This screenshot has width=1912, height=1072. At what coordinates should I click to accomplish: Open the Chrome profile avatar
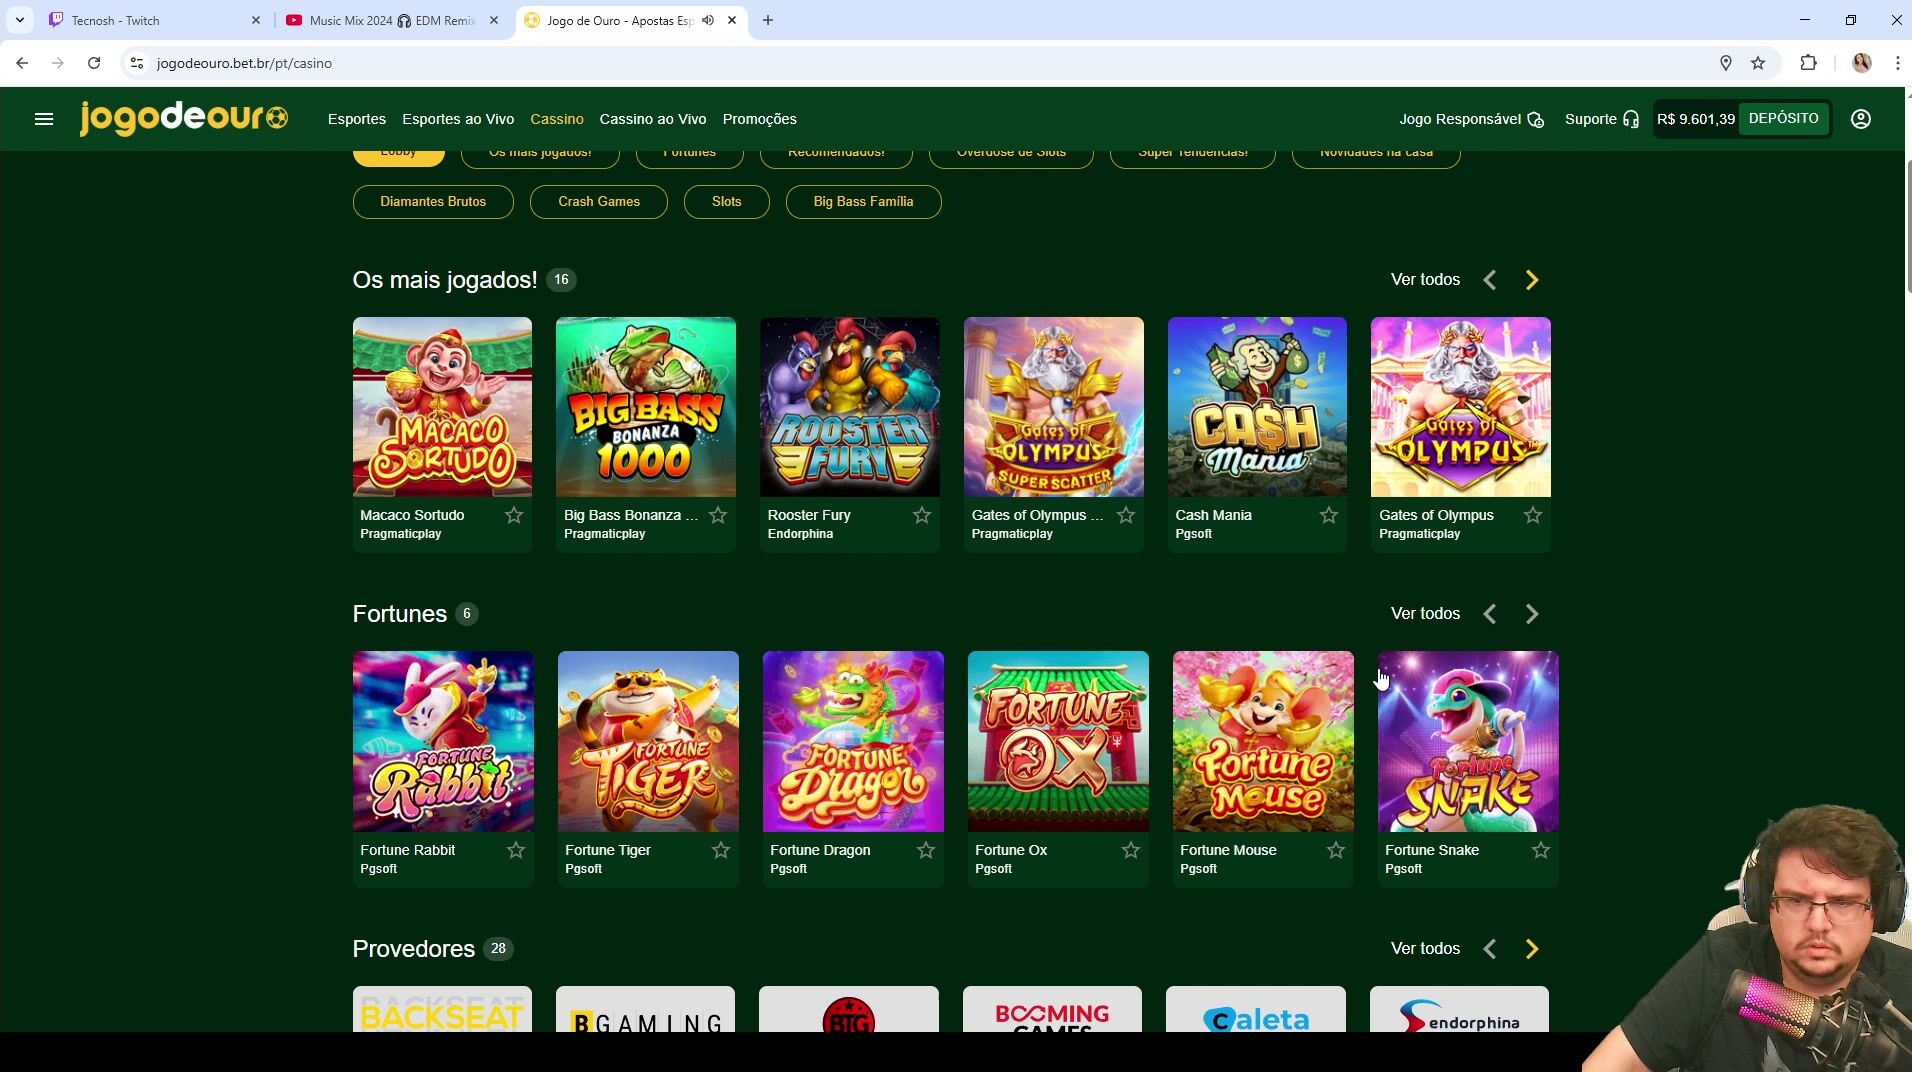coord(1861,63)
